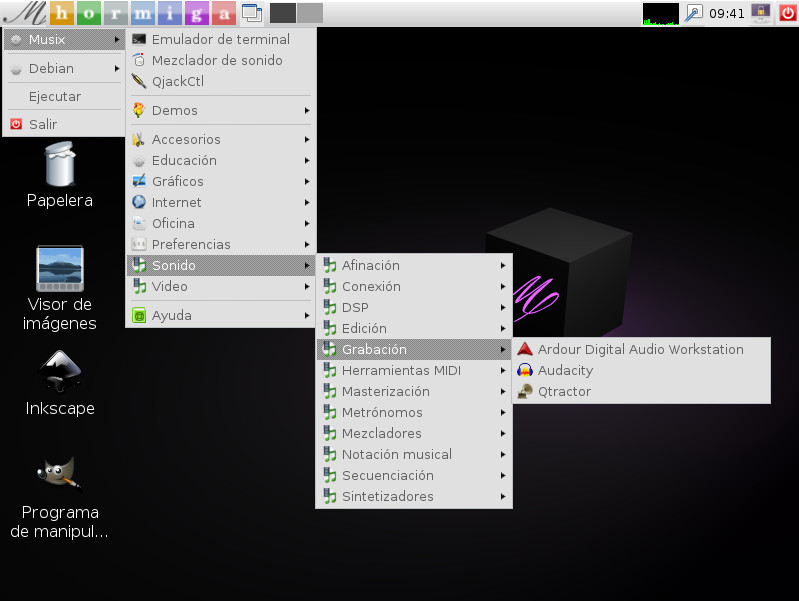
Task: Expand the Video submenu arrow
Action: [307, 286]
